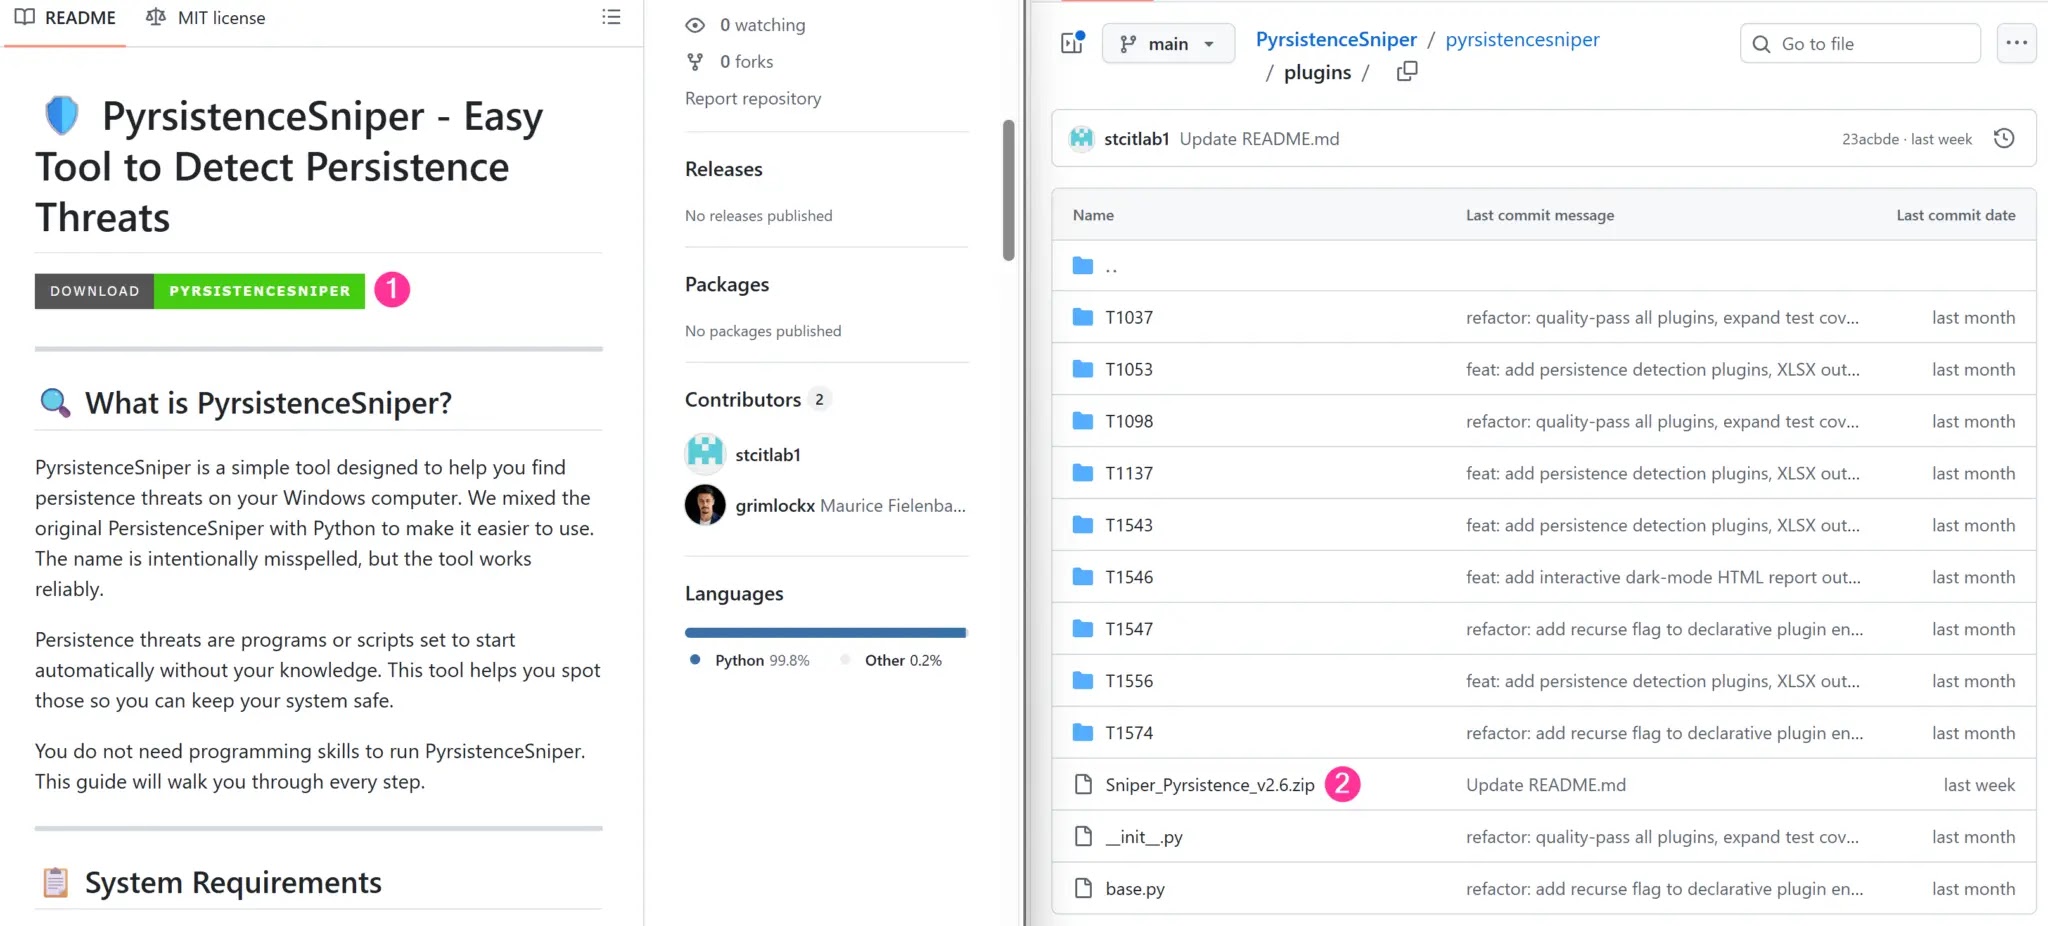The height and width of the screenshot is (926, 2048).
Task: Click the What is PyrsistenceSniper? heading
Action: (x=268, y=403)
